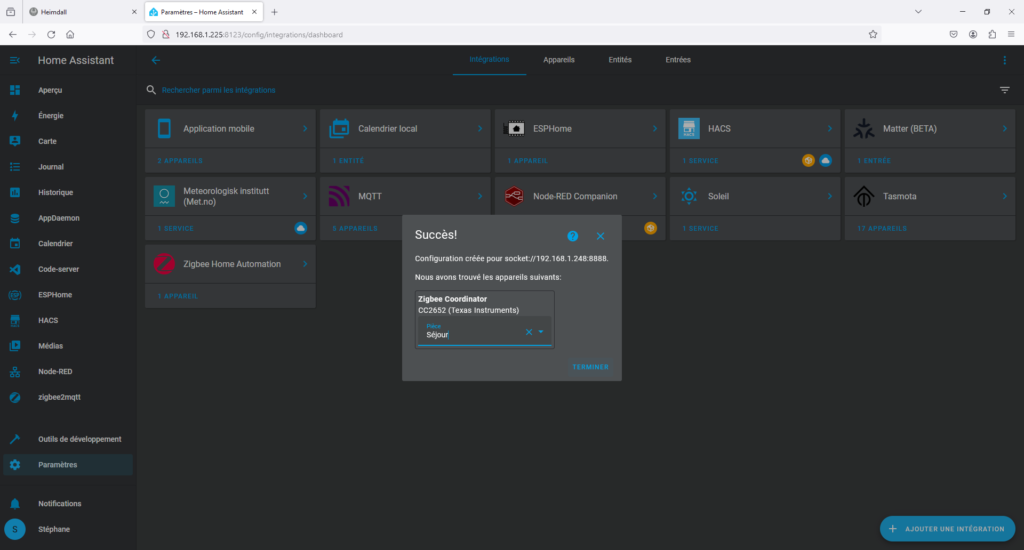Open the browser hamburger menu

pyautogui.click(x=1011, y=35)
